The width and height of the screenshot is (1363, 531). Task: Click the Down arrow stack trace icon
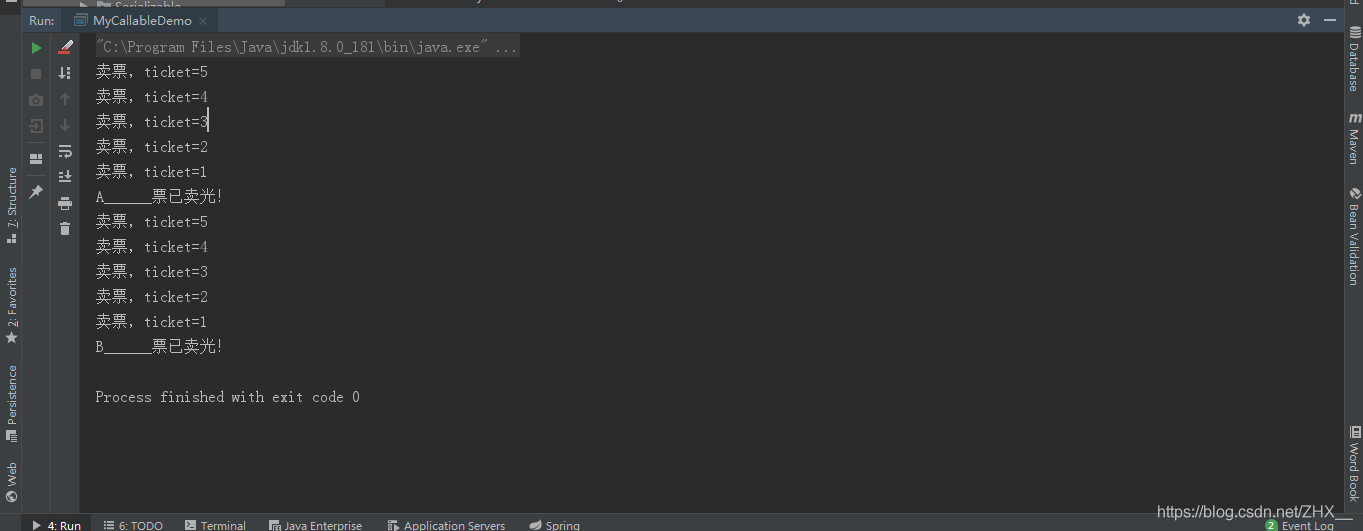65,125
